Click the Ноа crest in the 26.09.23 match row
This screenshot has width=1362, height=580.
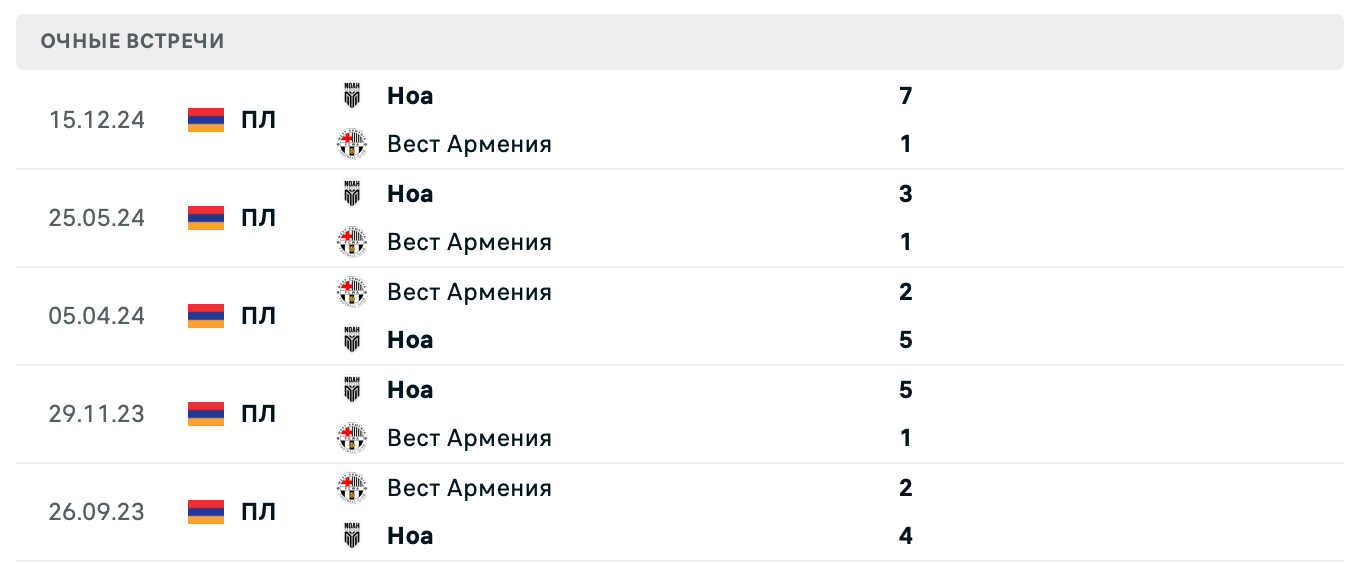(352, 535)
